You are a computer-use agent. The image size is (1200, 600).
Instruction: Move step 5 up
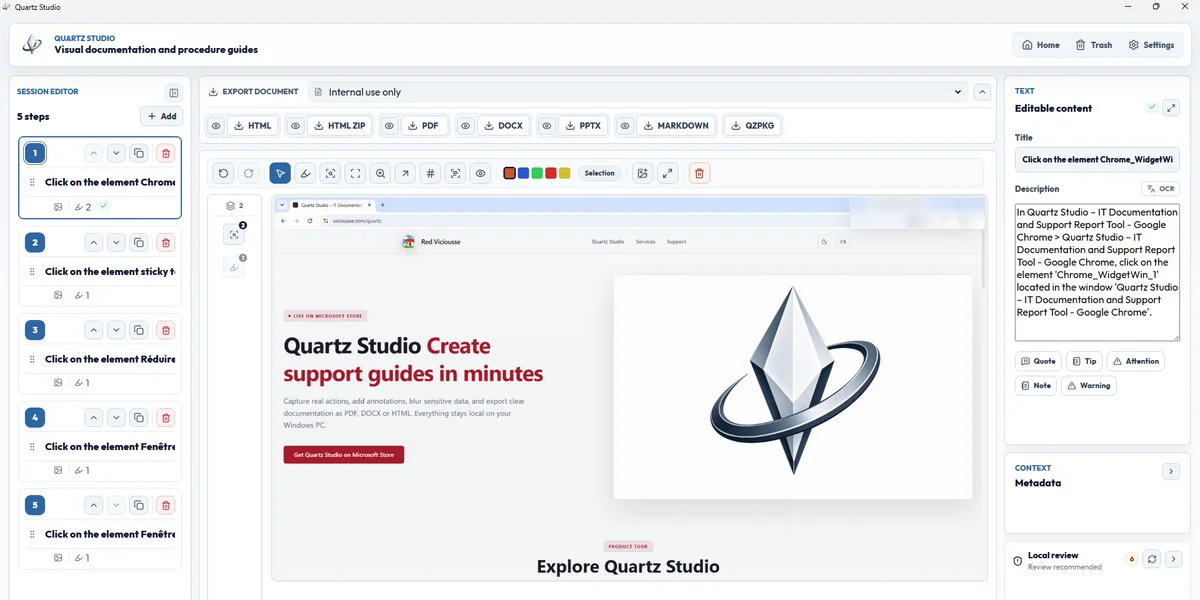tap(93, 505)
